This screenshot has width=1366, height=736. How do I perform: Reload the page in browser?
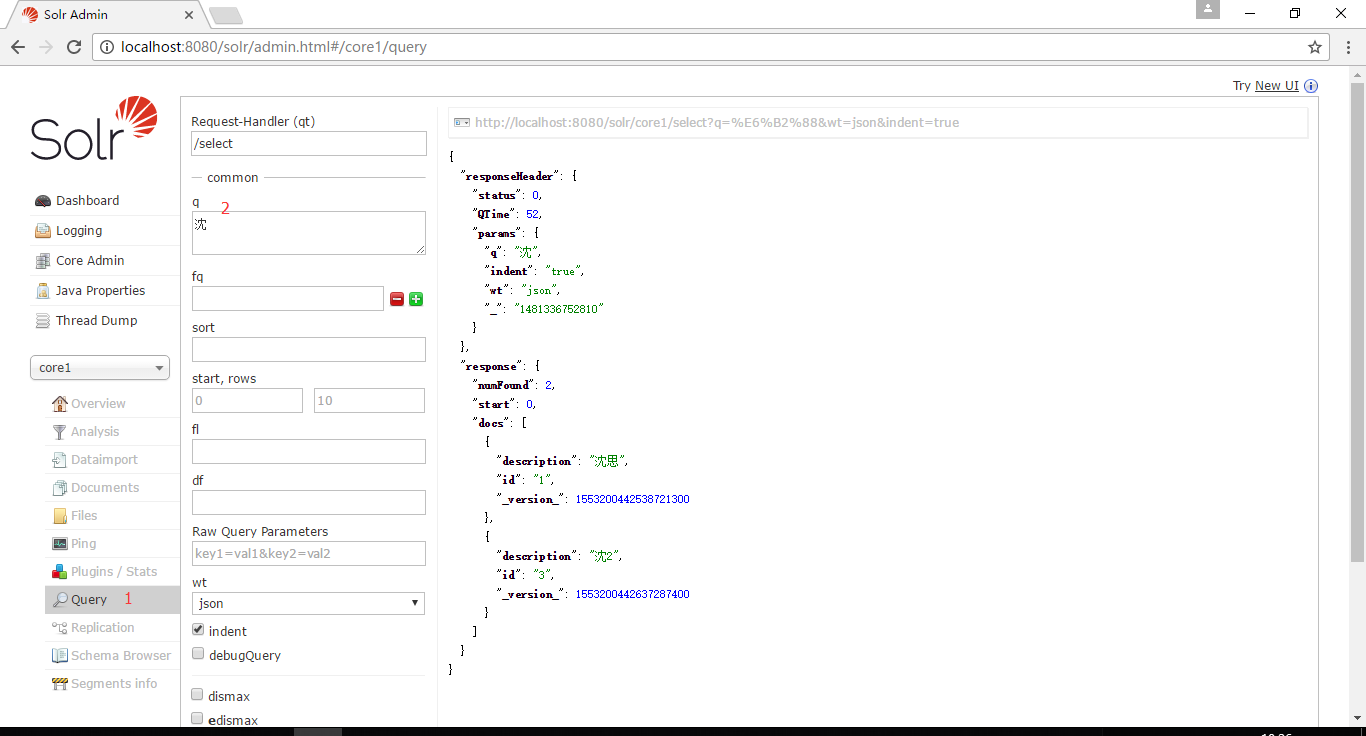pyautogui.click(x=74, y=47)
